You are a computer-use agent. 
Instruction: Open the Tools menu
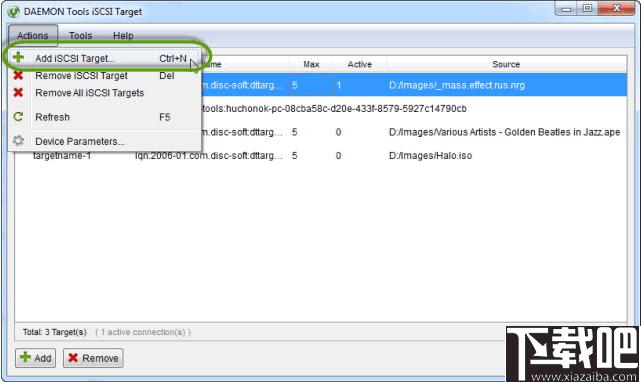tap(81, 36)
